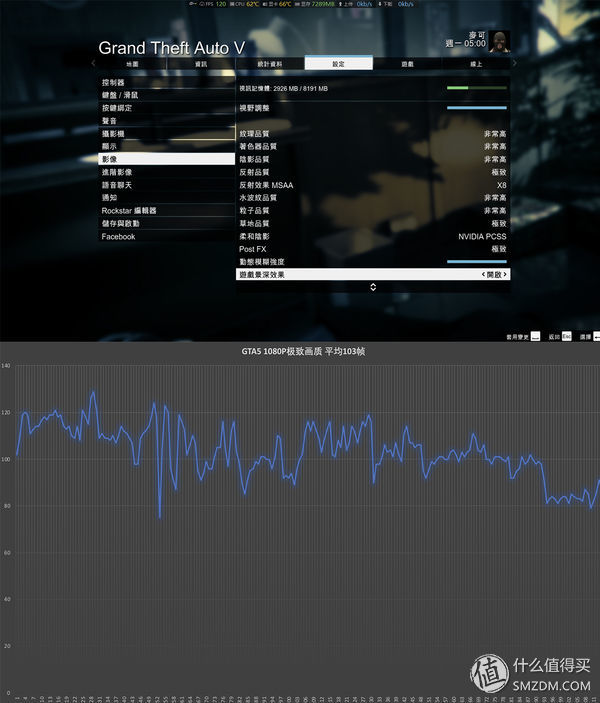This screenshot has height=703, width=600.
Task: Click the left arrow beside the 地圖 tab
Action: (x=93, y=64)
